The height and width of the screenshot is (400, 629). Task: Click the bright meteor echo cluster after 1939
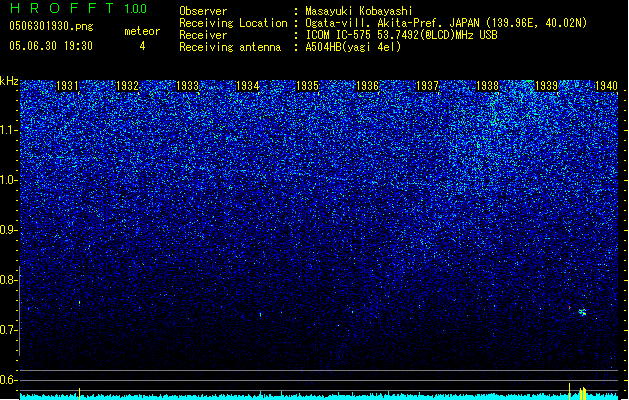582,312
